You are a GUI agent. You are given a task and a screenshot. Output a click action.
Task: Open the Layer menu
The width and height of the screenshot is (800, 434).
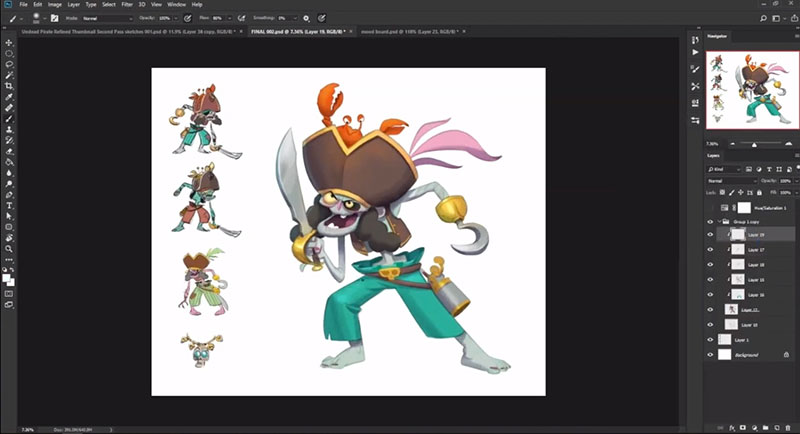click(73, 5)
